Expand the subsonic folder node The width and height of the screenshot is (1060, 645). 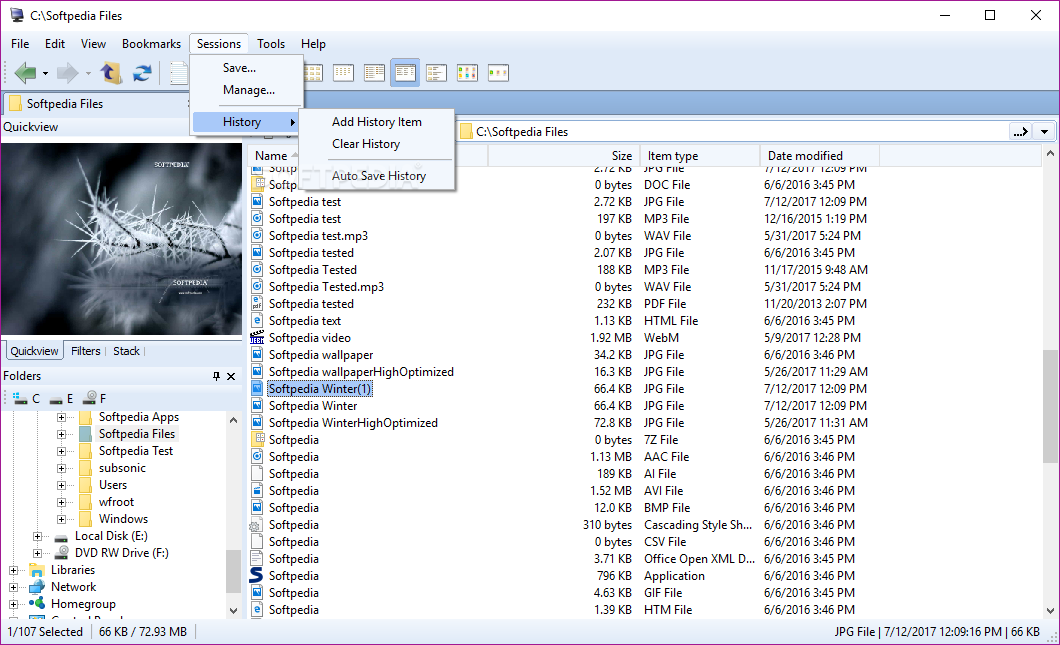(x=62, y=468)
